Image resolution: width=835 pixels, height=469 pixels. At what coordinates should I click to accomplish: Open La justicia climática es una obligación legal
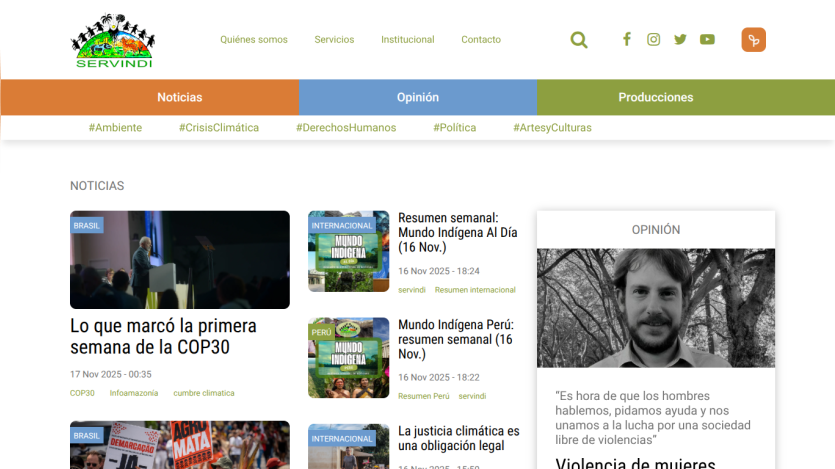point(459,438)
